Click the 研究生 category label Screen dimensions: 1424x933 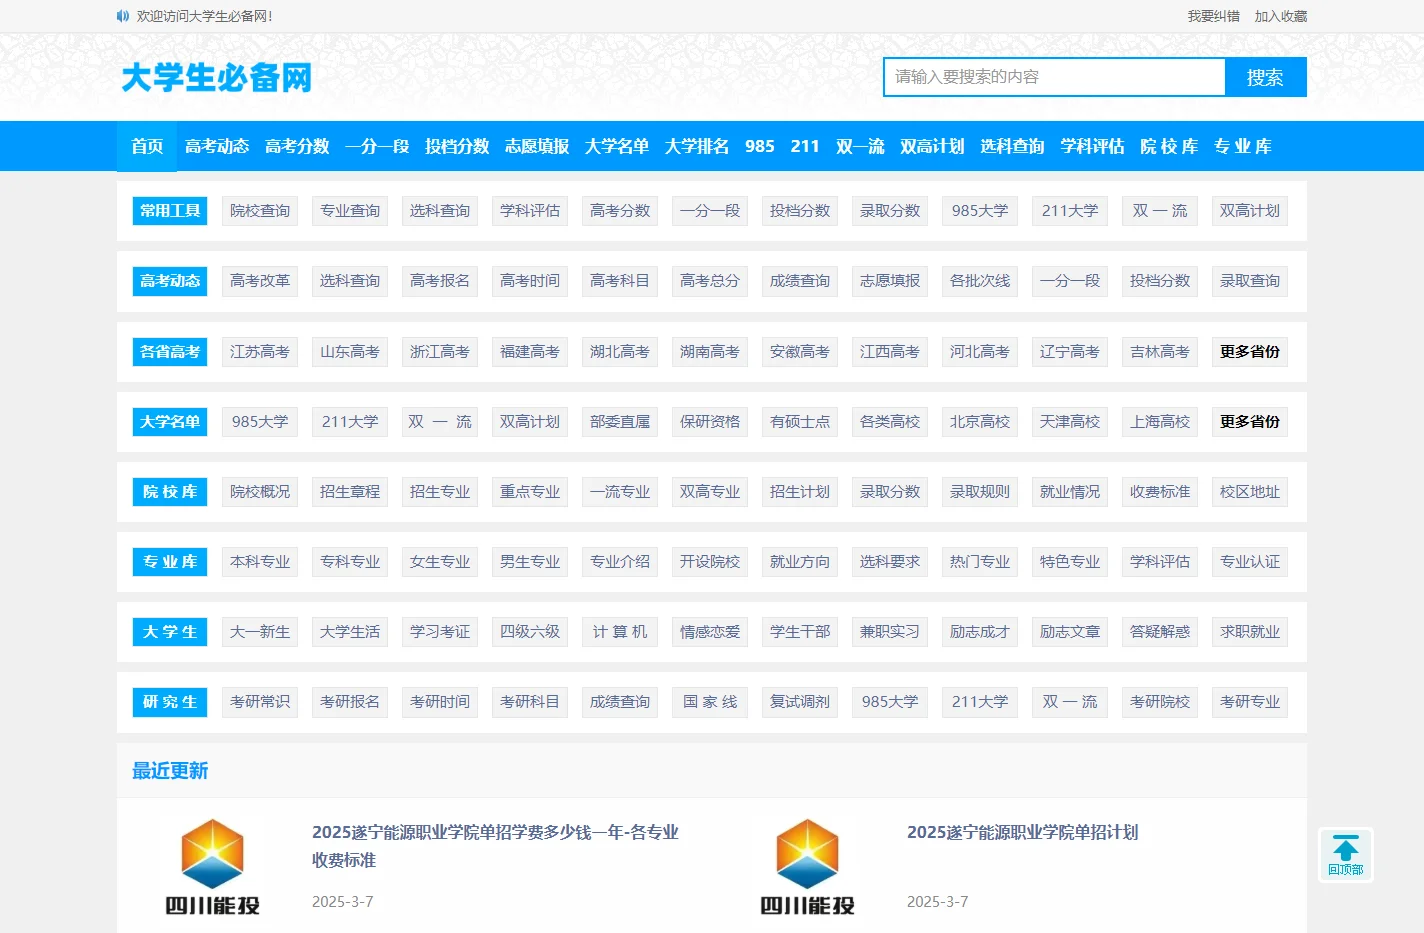click(x=170, y=702)
